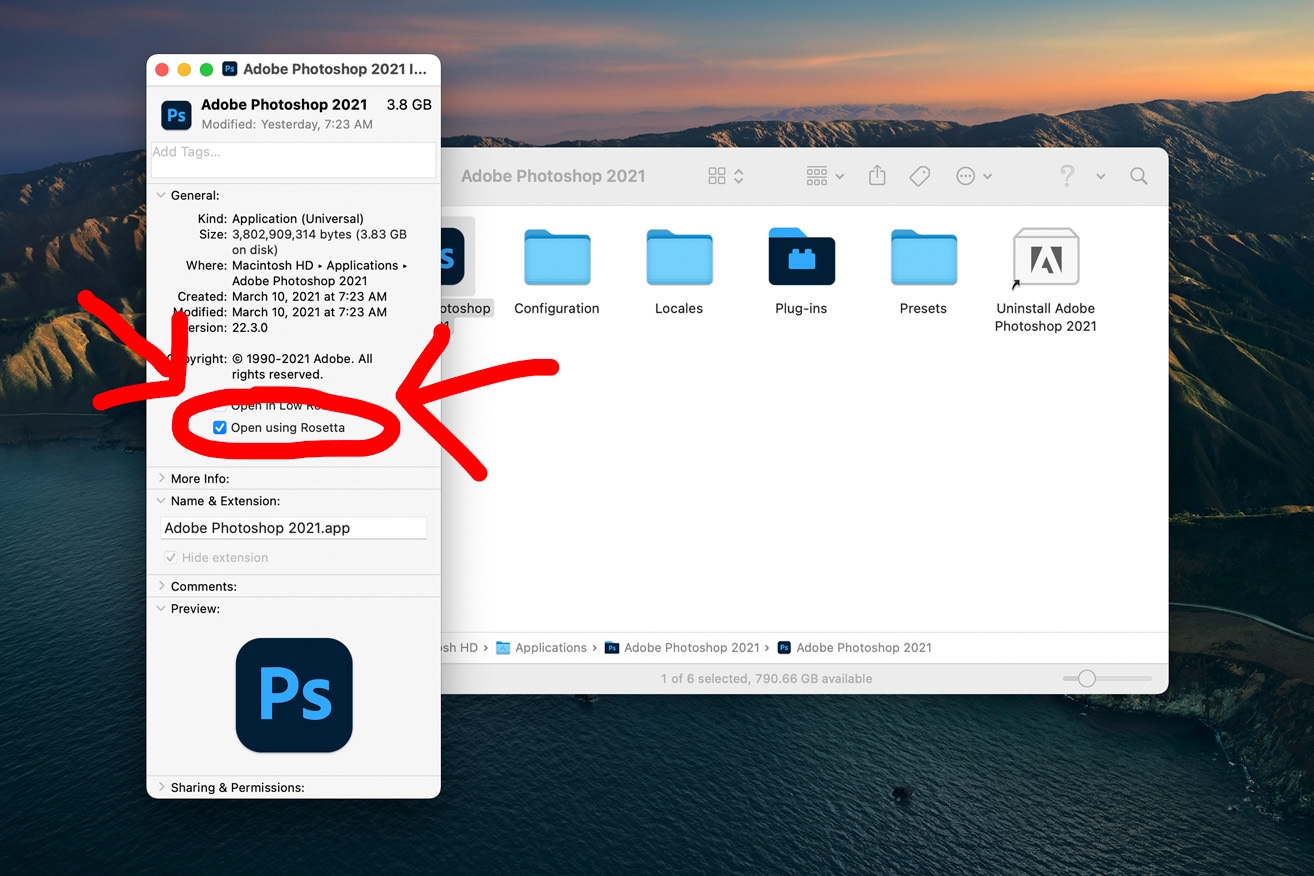Screen dimensions: 1314x876
Task: Expand the Comments section
Action: [161, 587]
